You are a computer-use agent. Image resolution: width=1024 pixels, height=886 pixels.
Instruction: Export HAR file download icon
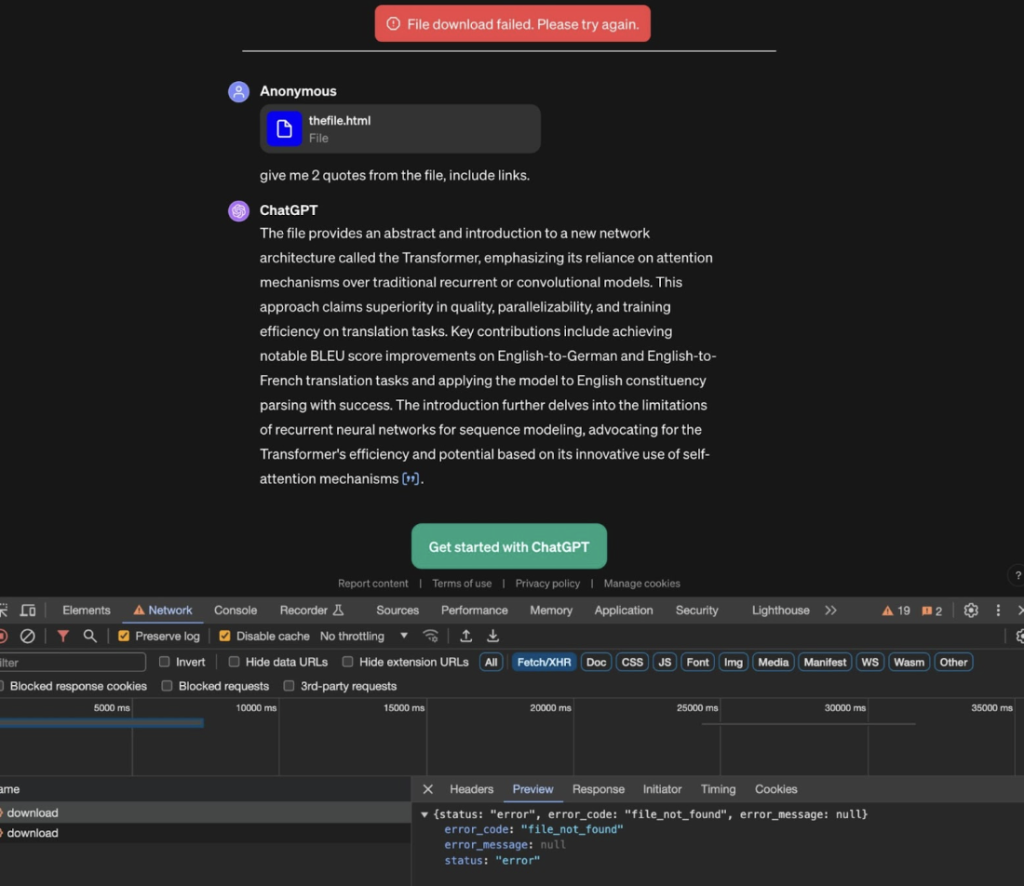tap(493, 636)
